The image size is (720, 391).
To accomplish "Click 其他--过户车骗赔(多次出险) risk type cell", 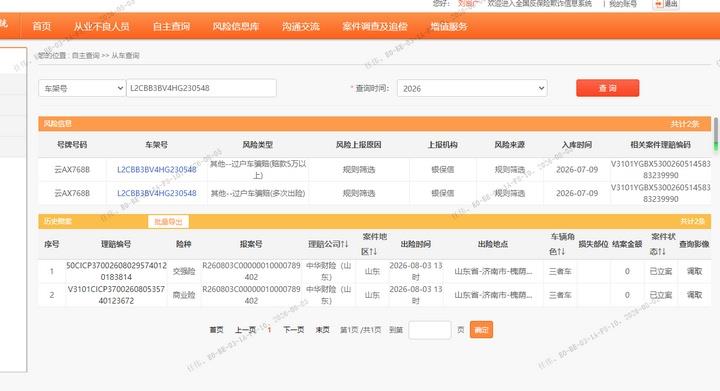I will tap(258, 193).
